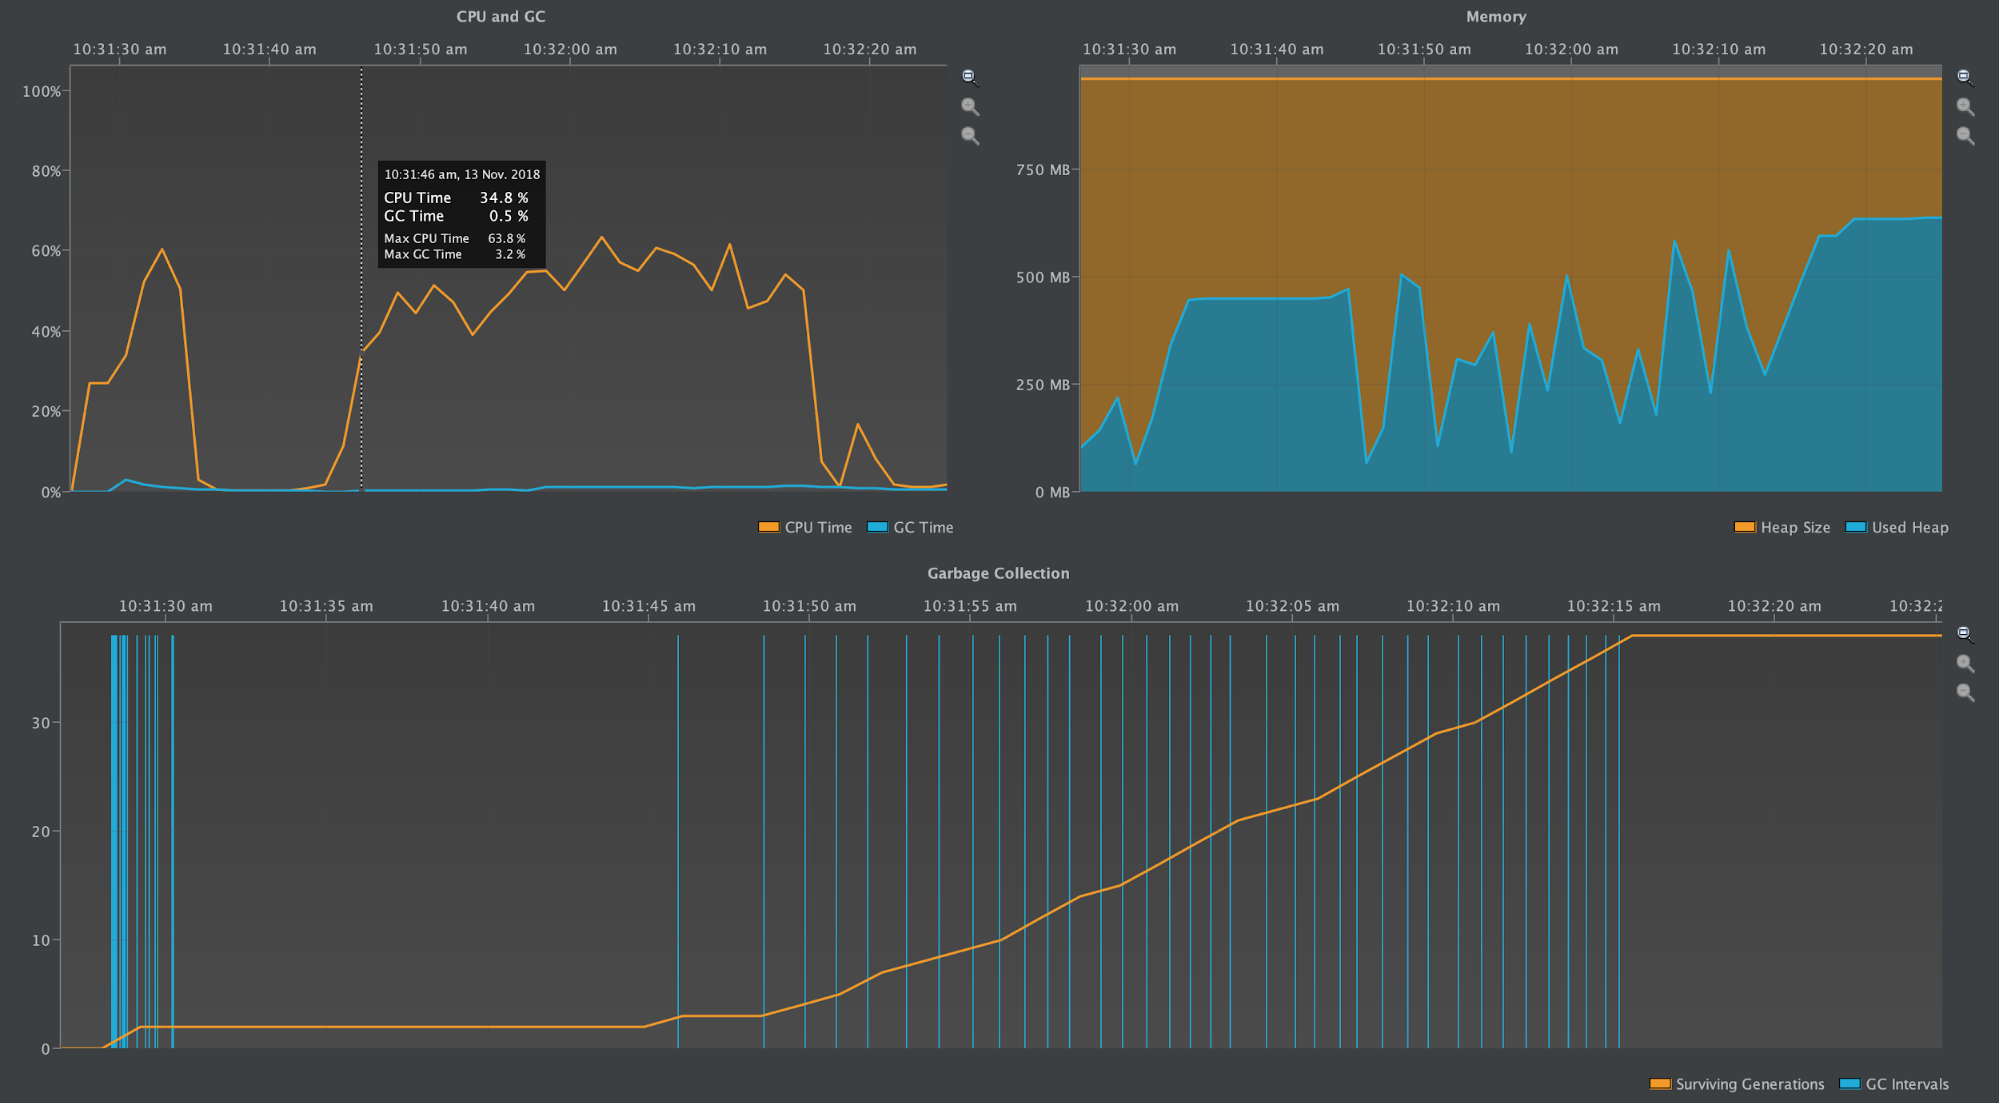
Task: Click 10:31:50 am on CPU and GC time axis
Action: pyautogui.click(x=420, y=49)
